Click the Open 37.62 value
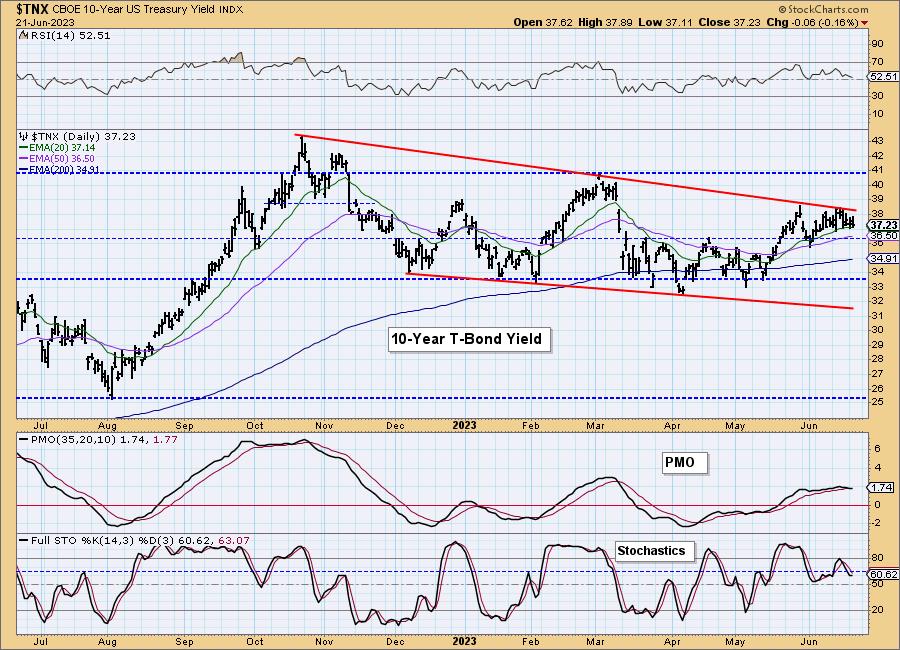900x650 pixels. (543, 22)
